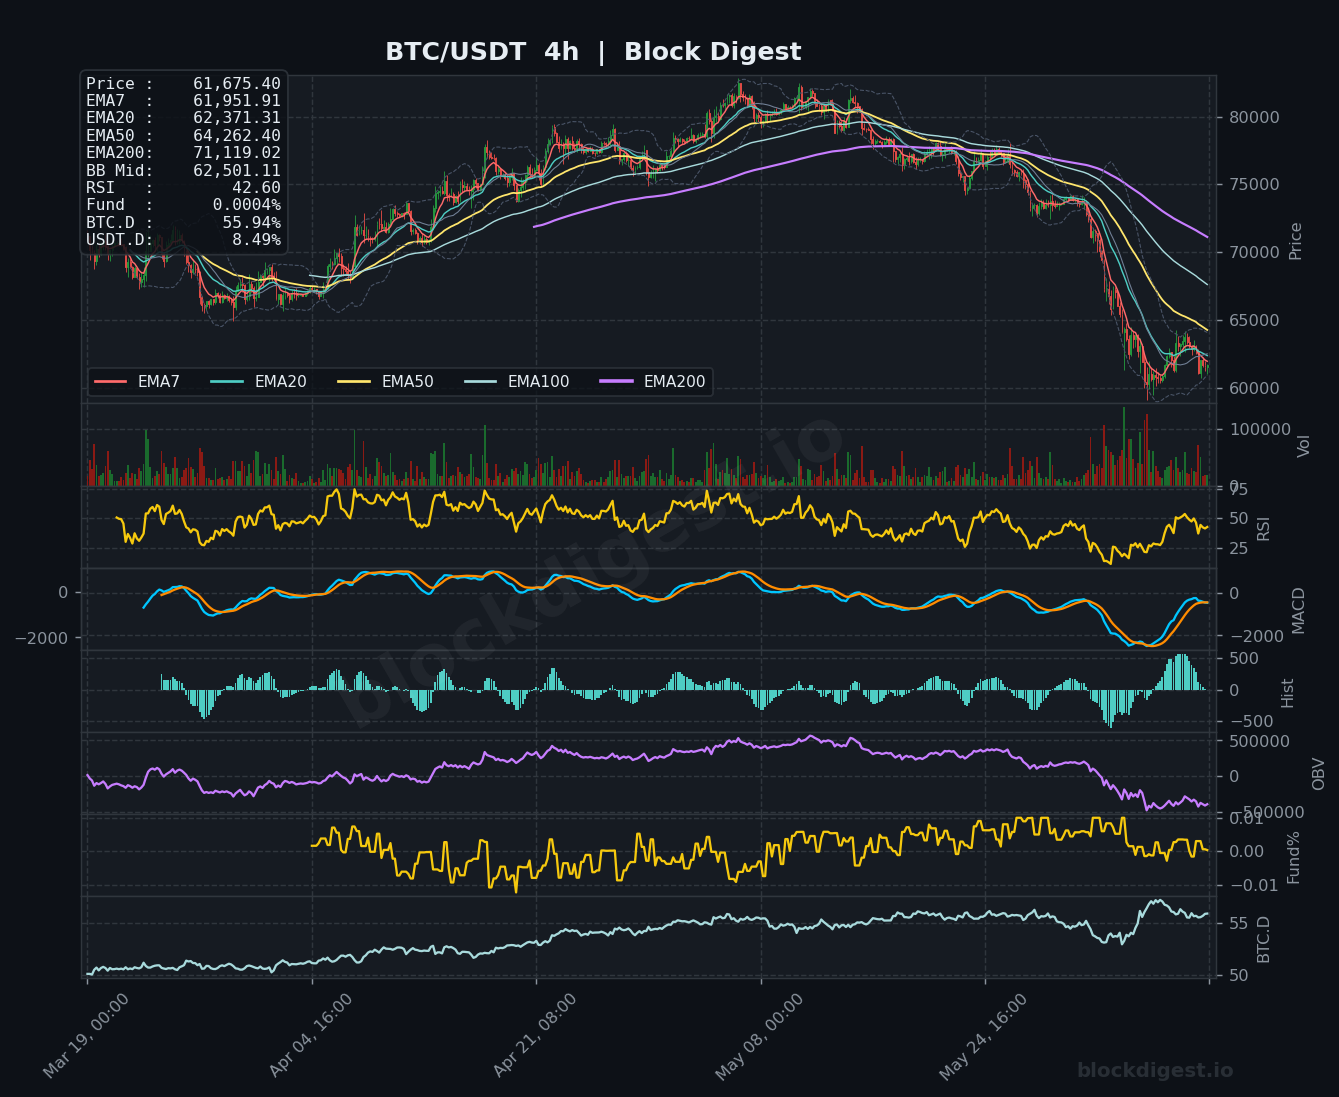Click the 75 tick on the RSI axis

click(1238, 489)
